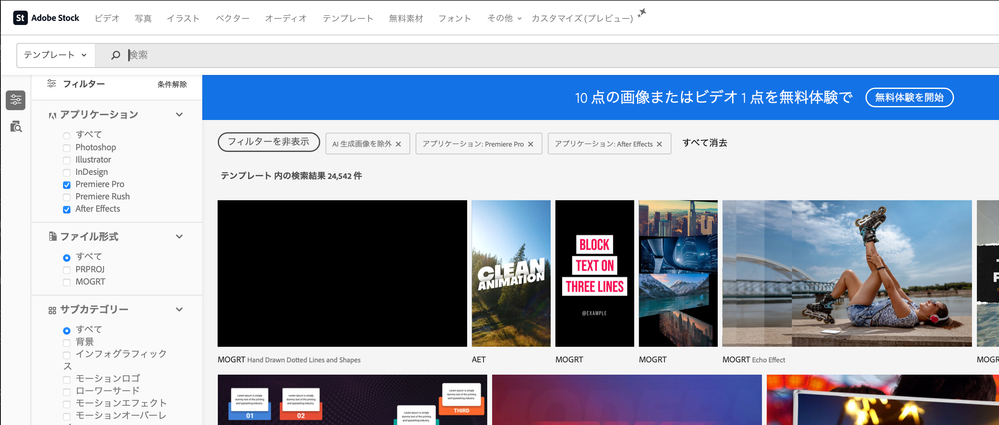Enable the Photoshop checkbox
999x425 pixels.
(67, 148)
